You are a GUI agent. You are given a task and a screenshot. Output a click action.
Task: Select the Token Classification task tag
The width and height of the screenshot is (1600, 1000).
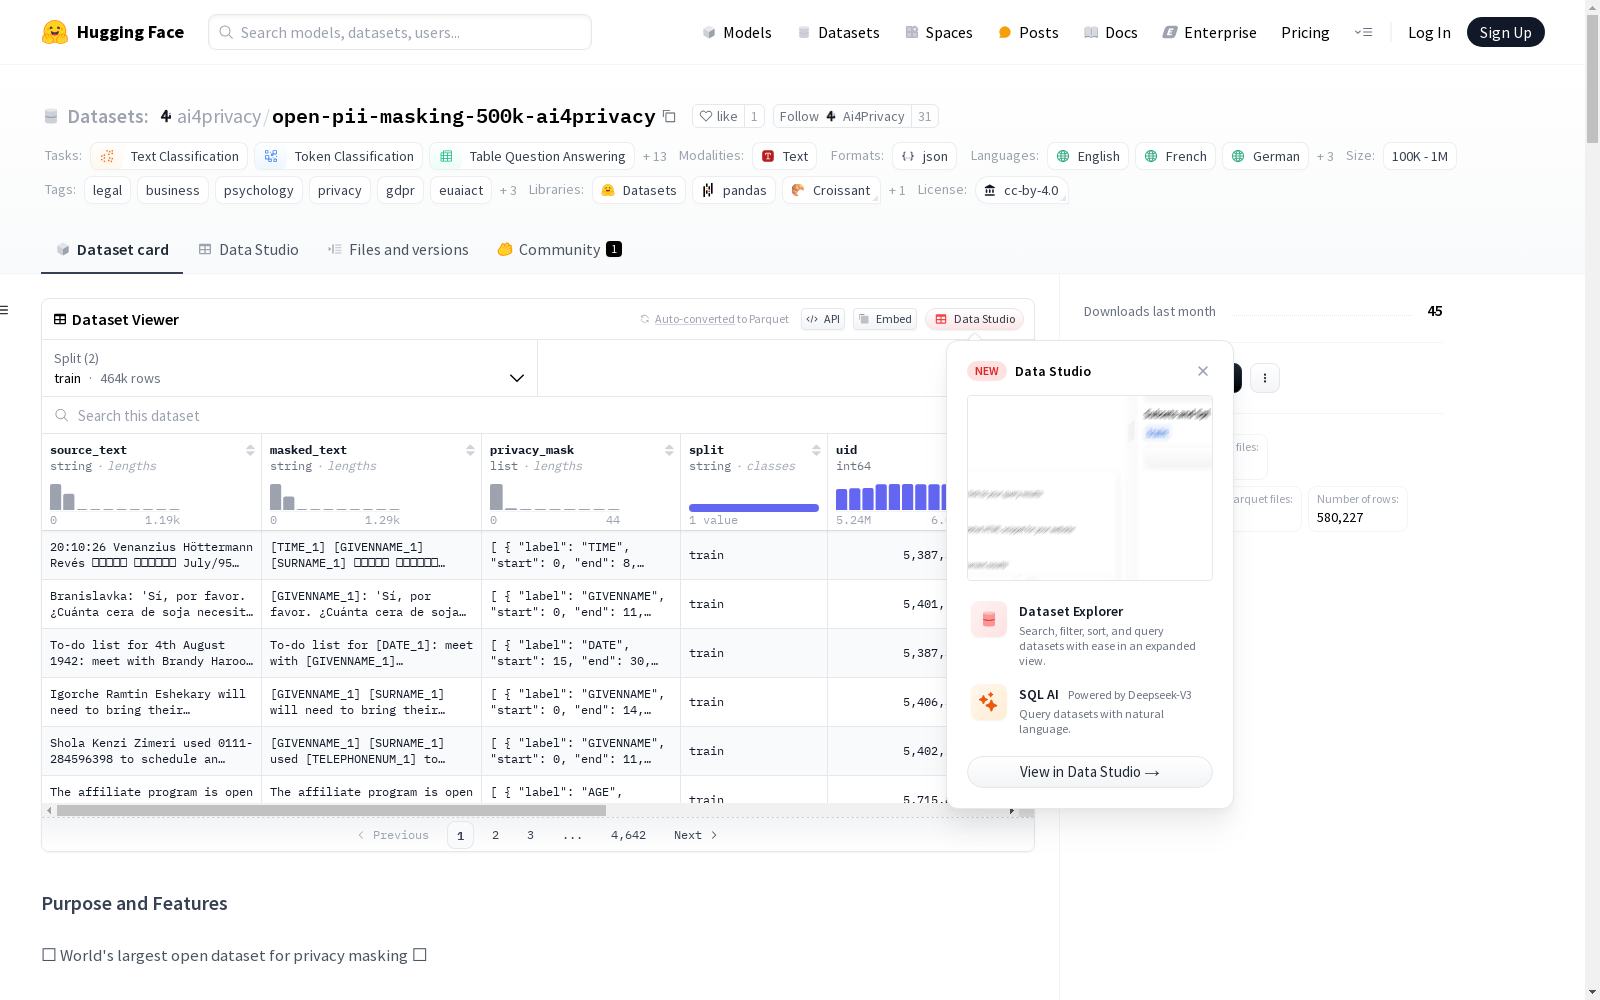pyautogui.click(x=337, y=157)
